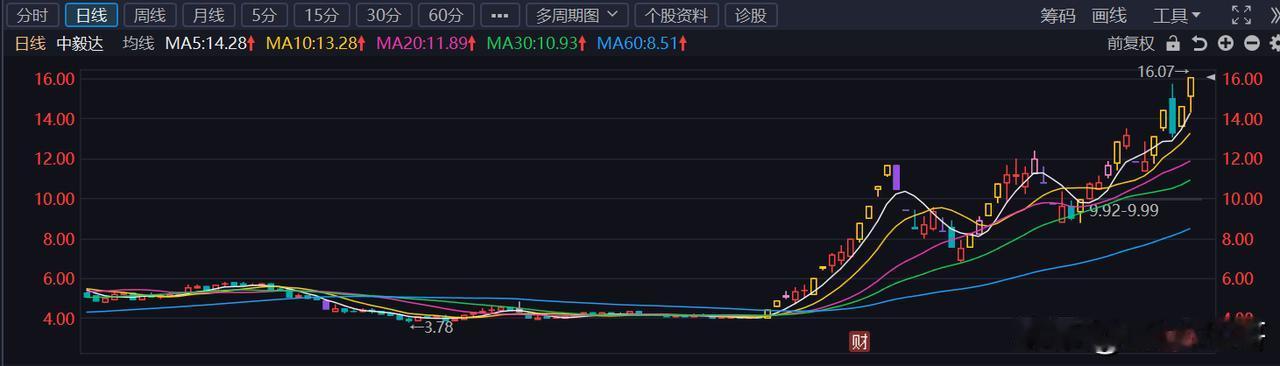Click MA5:14.28 indicator value

[x=211, y=44]
